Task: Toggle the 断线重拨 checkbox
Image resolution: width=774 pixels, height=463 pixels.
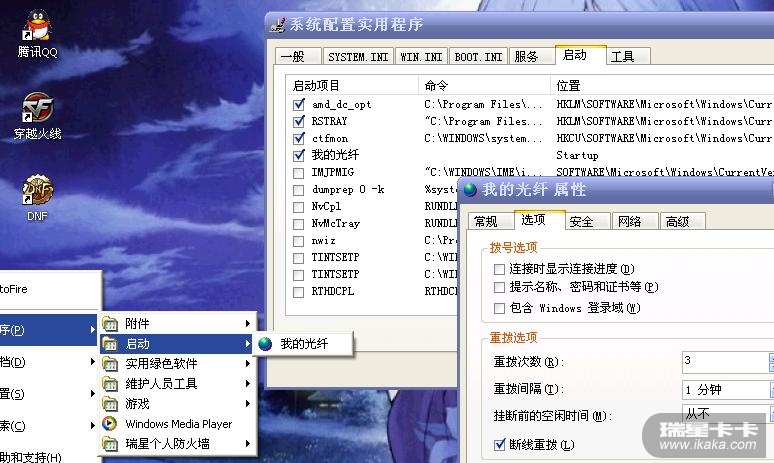Action: coord(500,444)
